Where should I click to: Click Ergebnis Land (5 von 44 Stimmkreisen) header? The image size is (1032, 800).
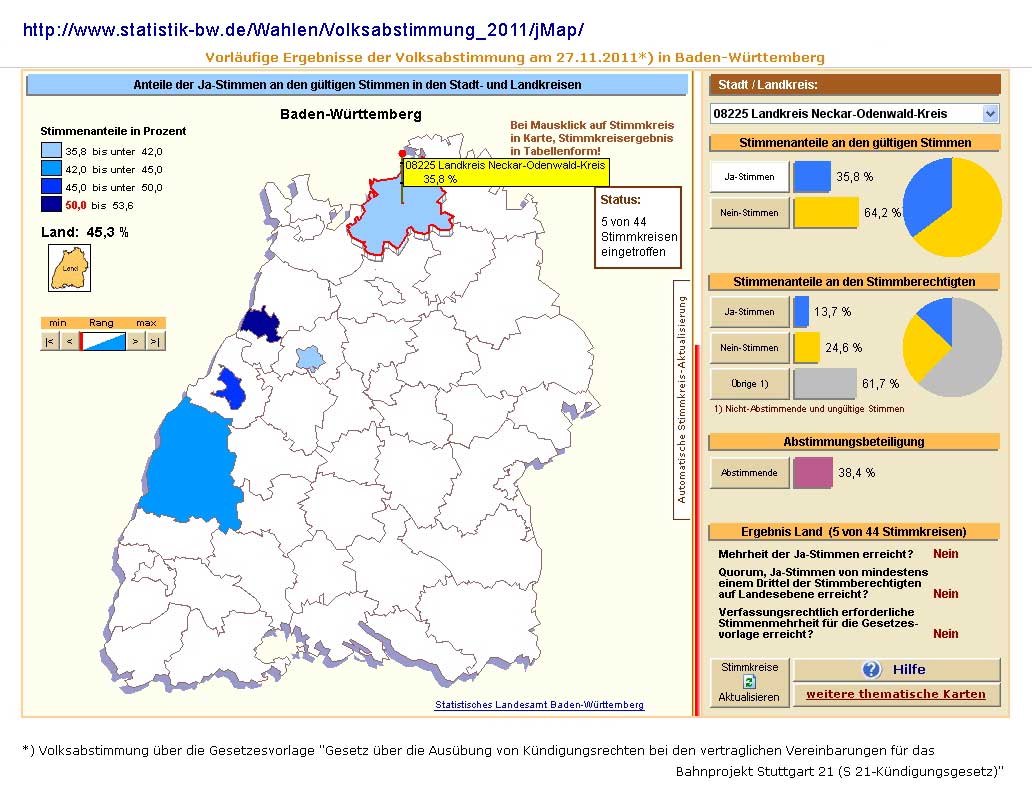click(x=854, y=532)
